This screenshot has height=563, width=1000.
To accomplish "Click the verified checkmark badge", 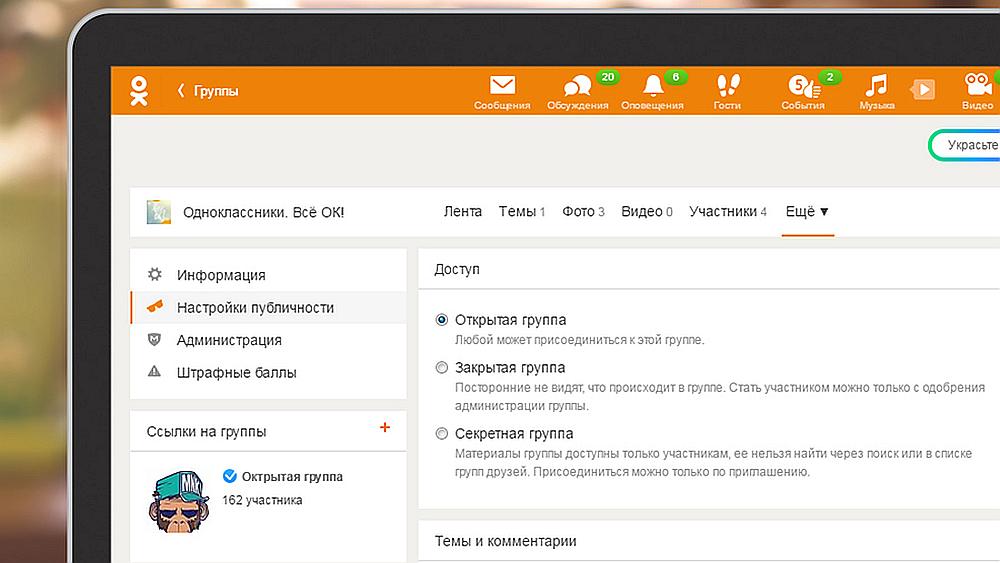I will click(x=230, y=476).
